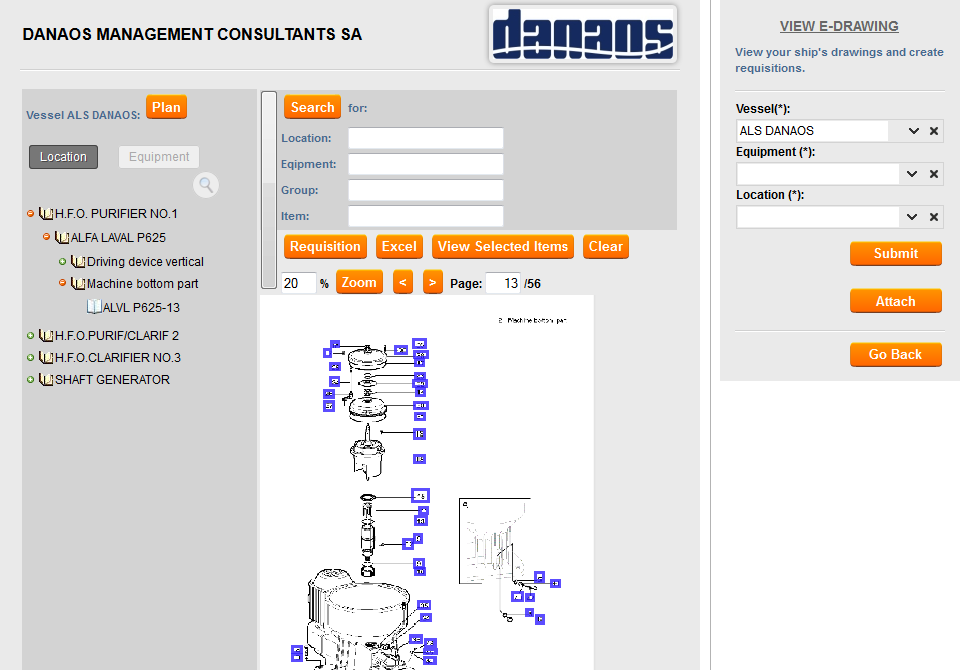Click the Vessel combo field showing ALS DANAOS
This screenshot has height=670, width=965.
pos(812,130)
